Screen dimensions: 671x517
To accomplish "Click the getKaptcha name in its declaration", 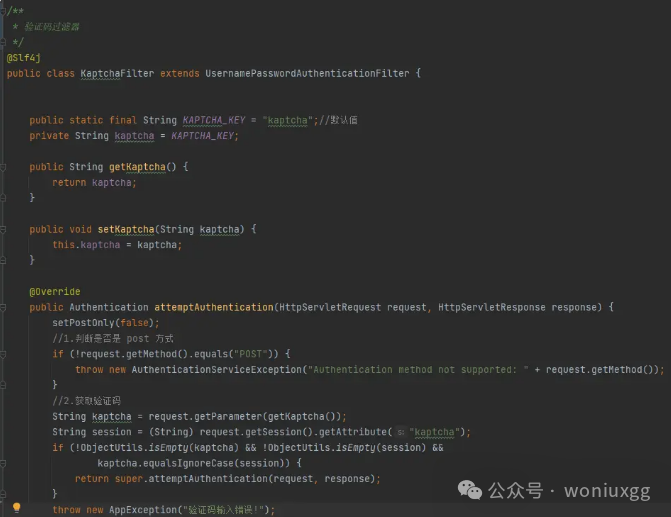I will coord(137,167).
